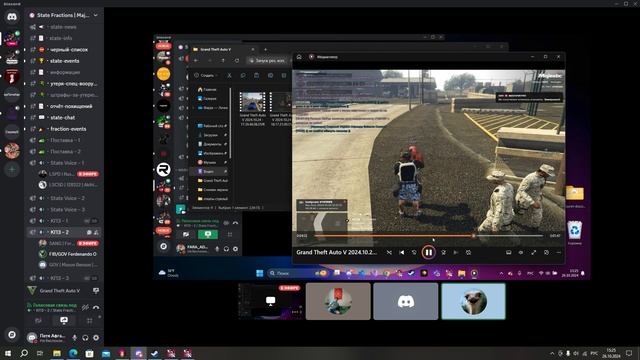
Task: Disconnect from the voice channel
Action: tap(96, 308)
